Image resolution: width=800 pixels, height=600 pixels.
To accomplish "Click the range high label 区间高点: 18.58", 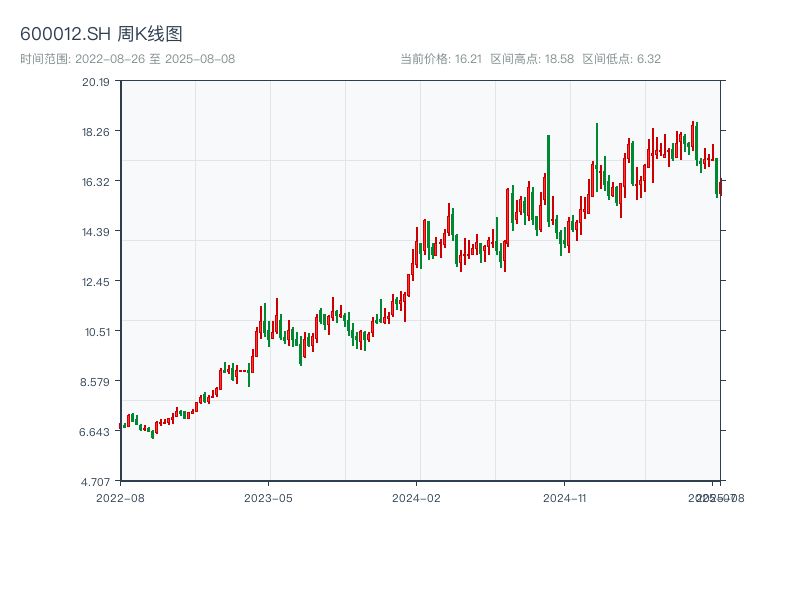I will coord(532,59).
